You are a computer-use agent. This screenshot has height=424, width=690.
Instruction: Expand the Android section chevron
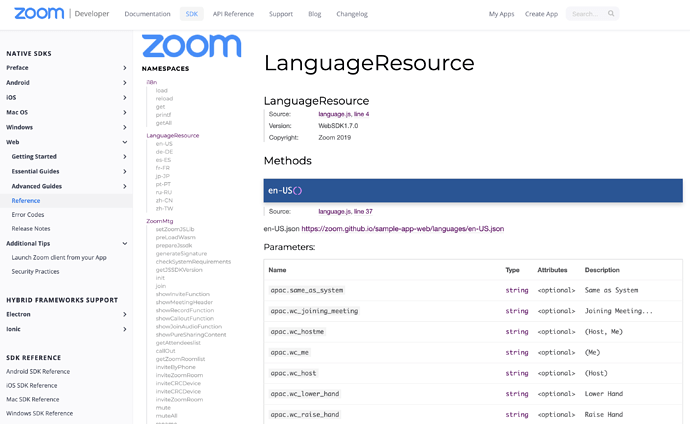click(125, 83)
